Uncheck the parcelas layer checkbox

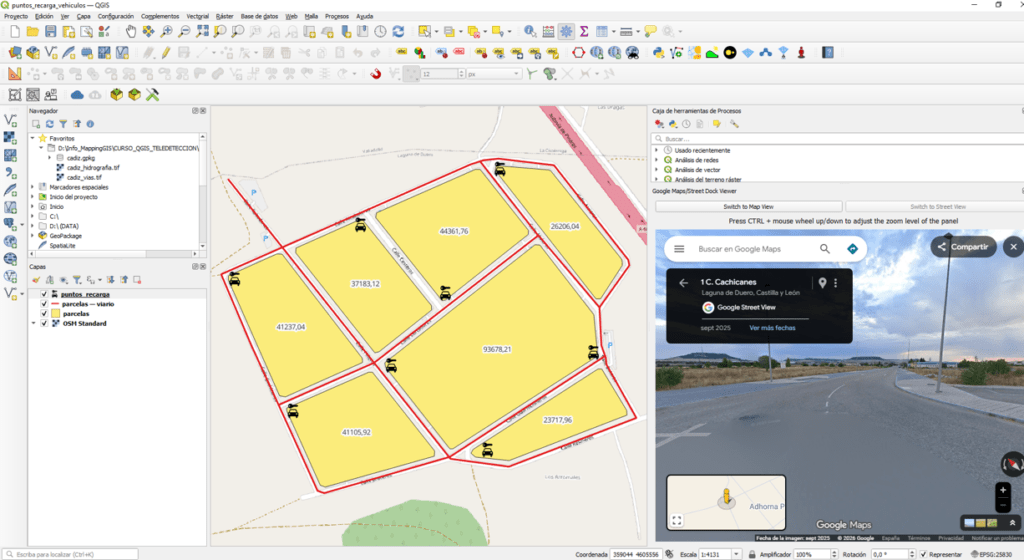point(44,314)
